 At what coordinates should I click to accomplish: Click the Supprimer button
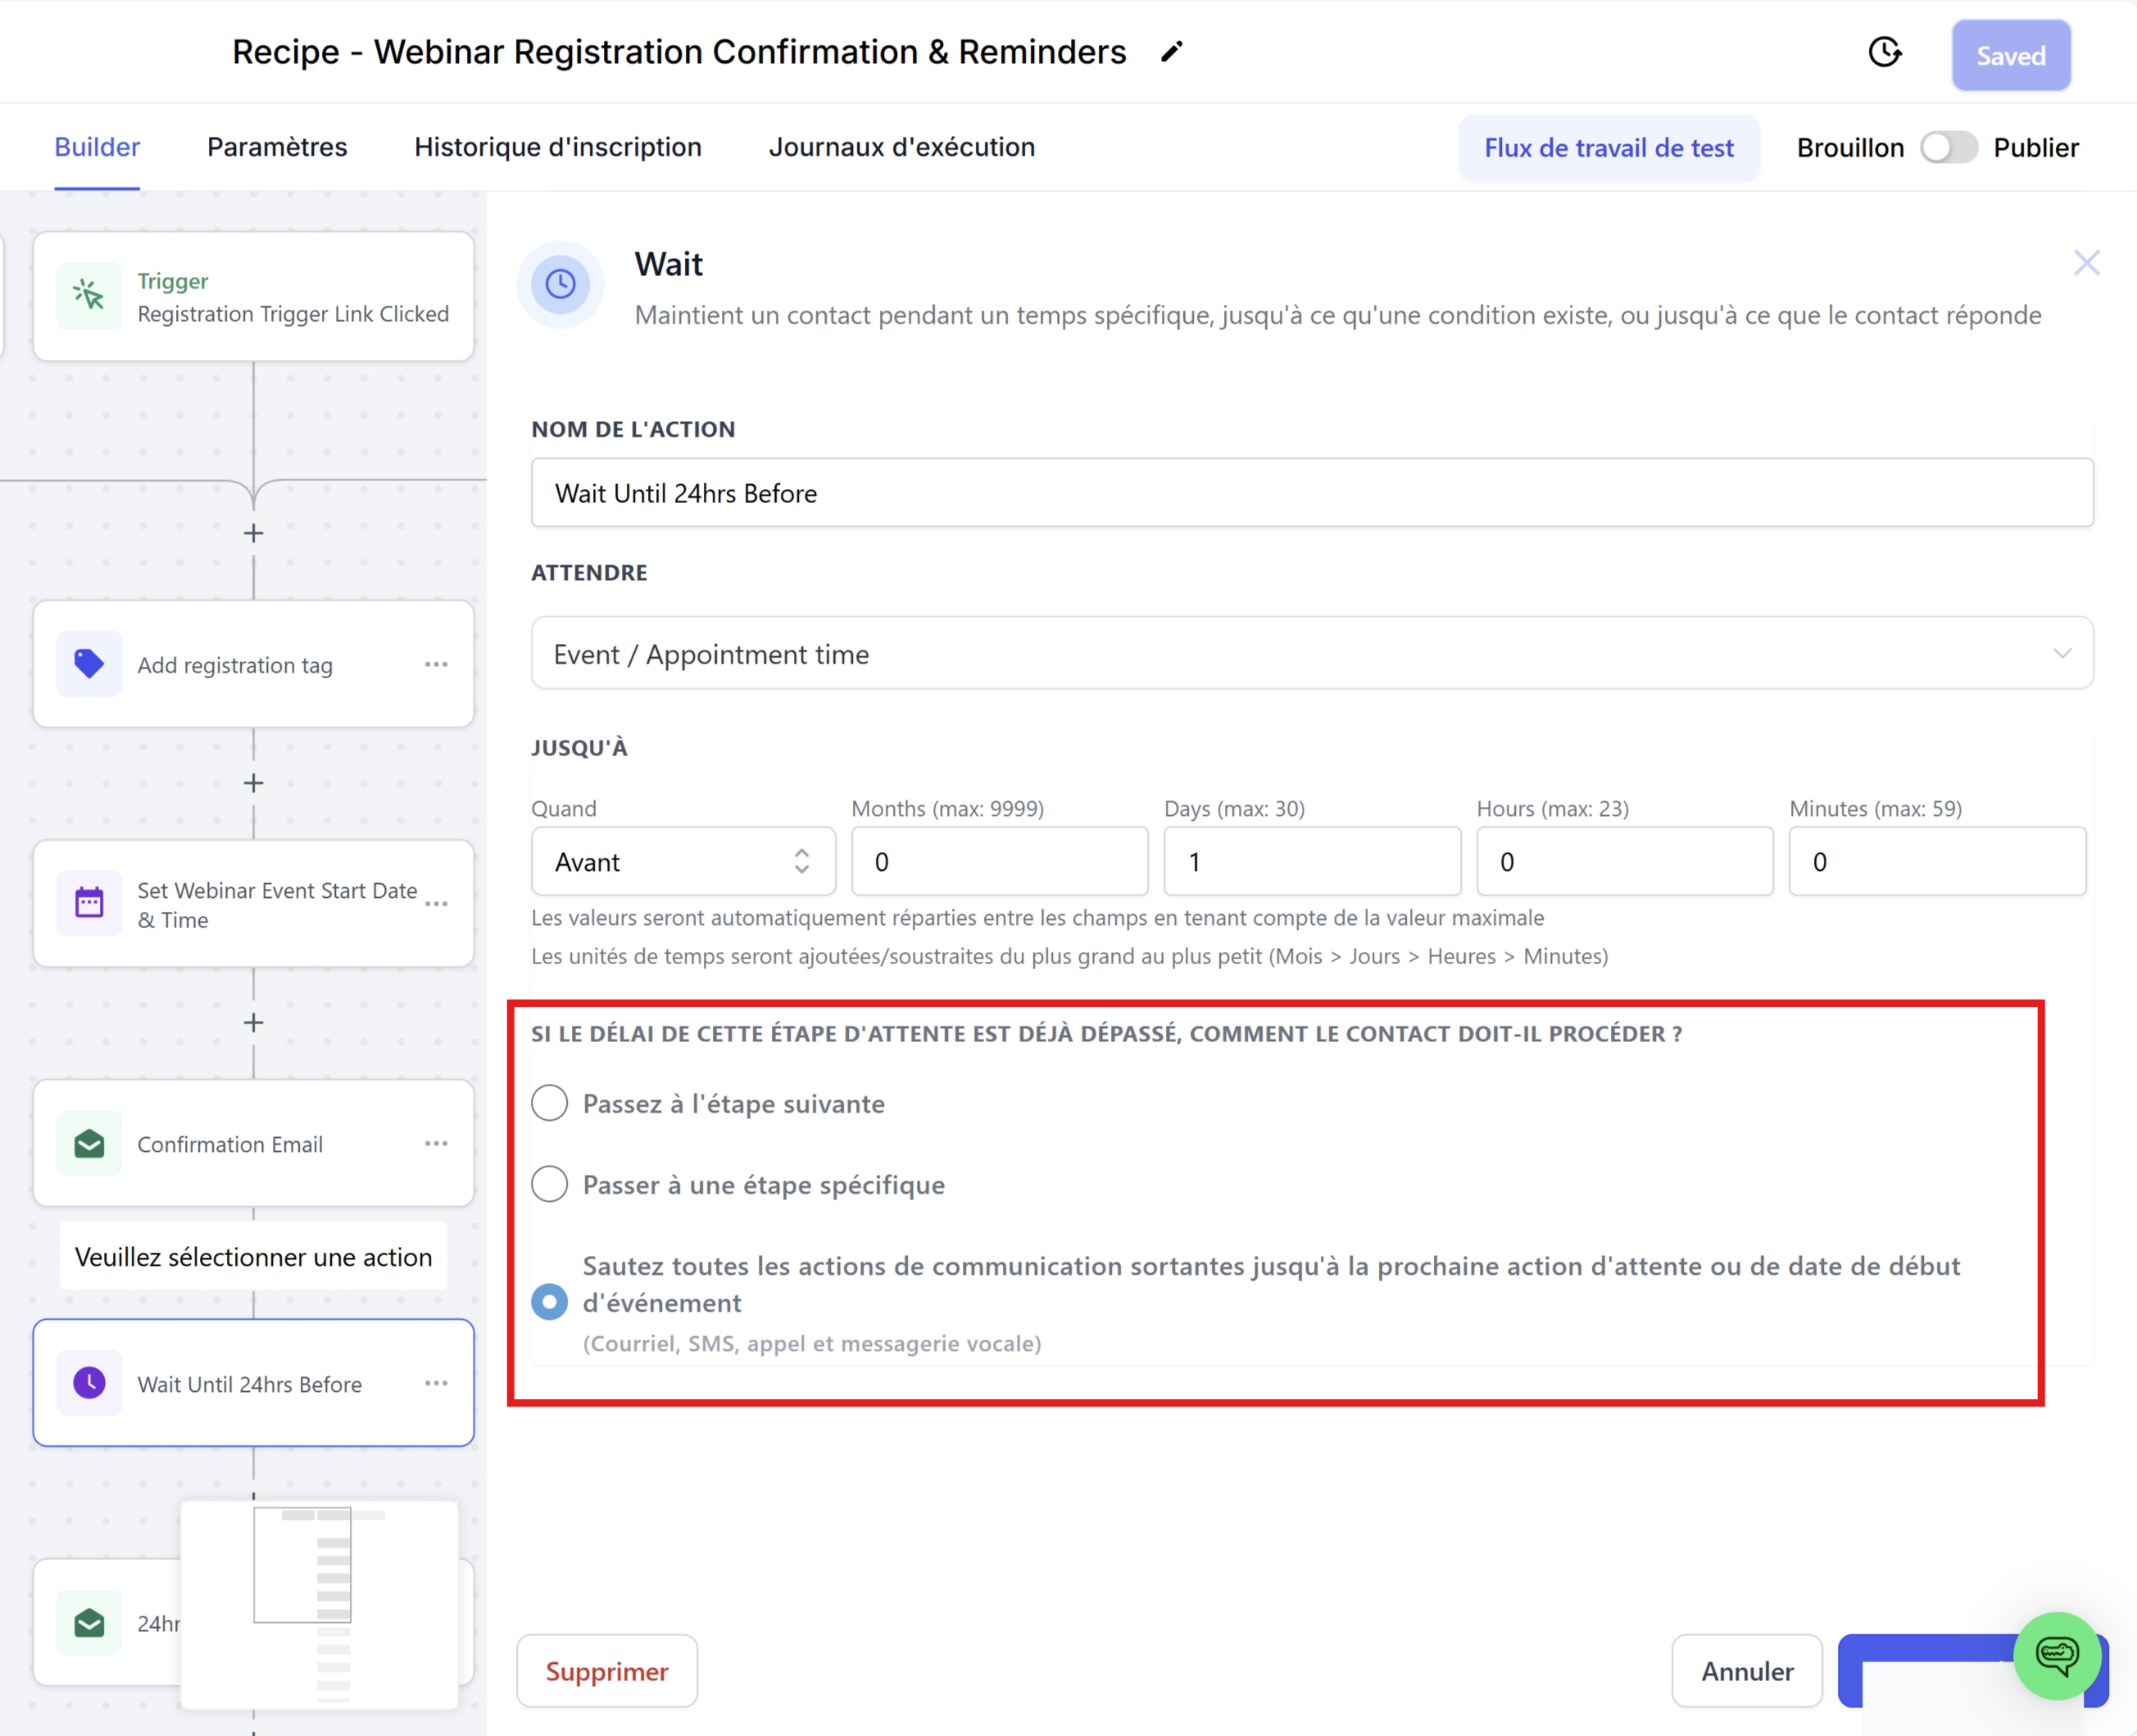(x=607, y=1671)
